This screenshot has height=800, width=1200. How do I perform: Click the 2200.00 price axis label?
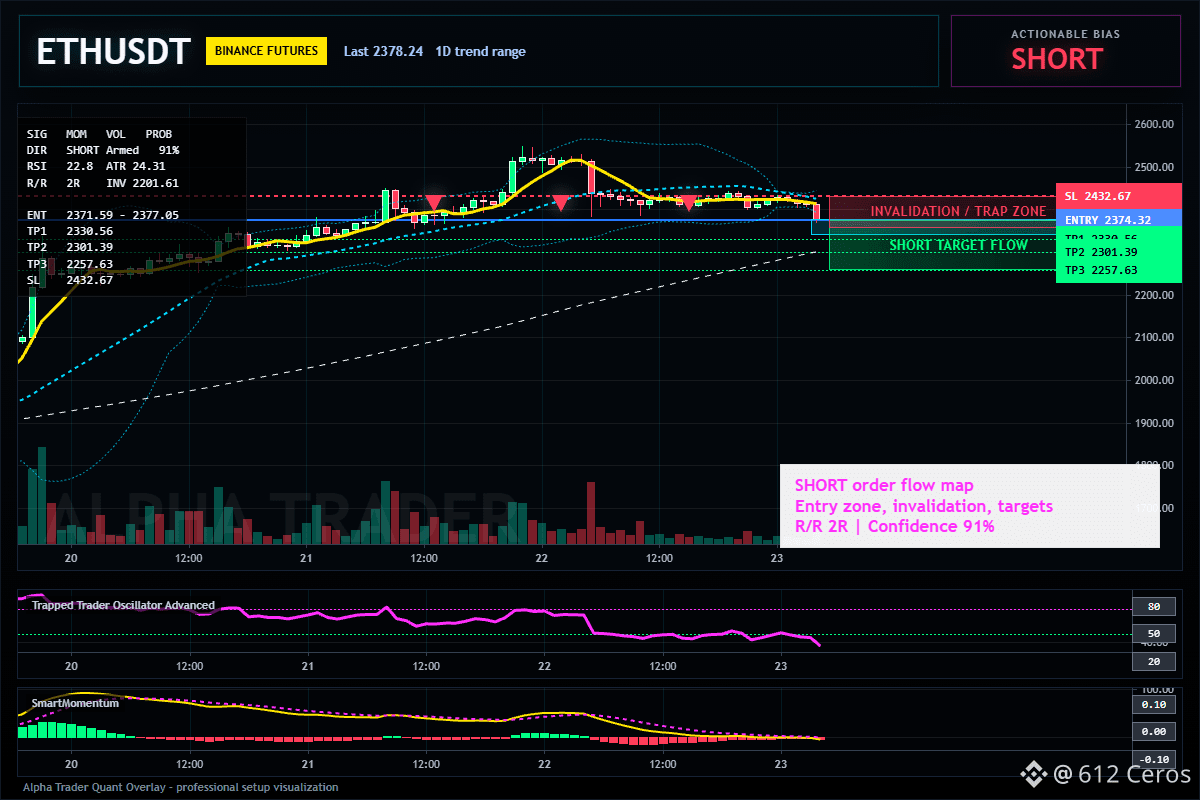(1152, 295)
